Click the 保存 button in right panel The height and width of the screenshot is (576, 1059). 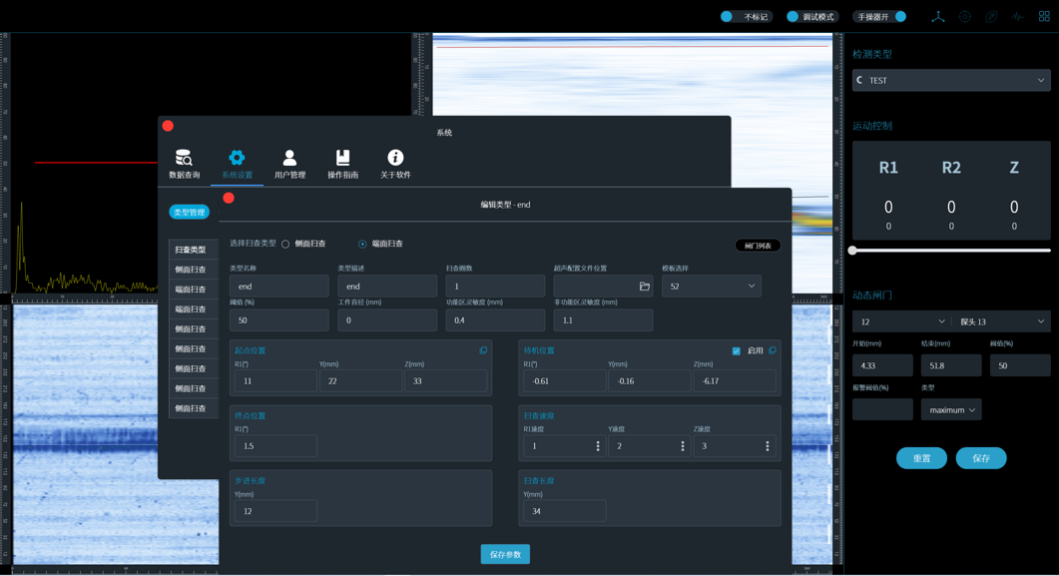pos(981,459)
